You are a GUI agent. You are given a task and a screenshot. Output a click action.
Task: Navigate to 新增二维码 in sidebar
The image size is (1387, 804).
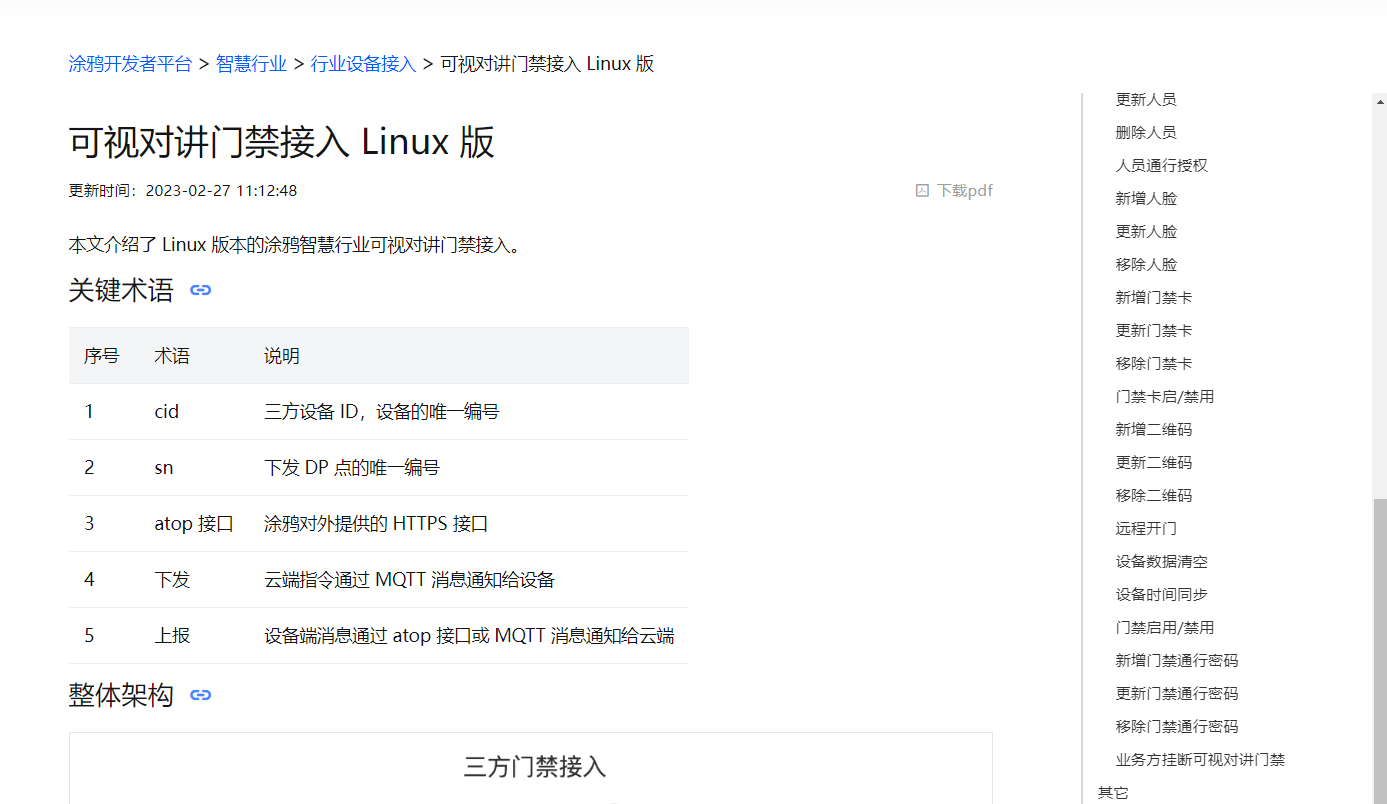tap(1154, 429)
